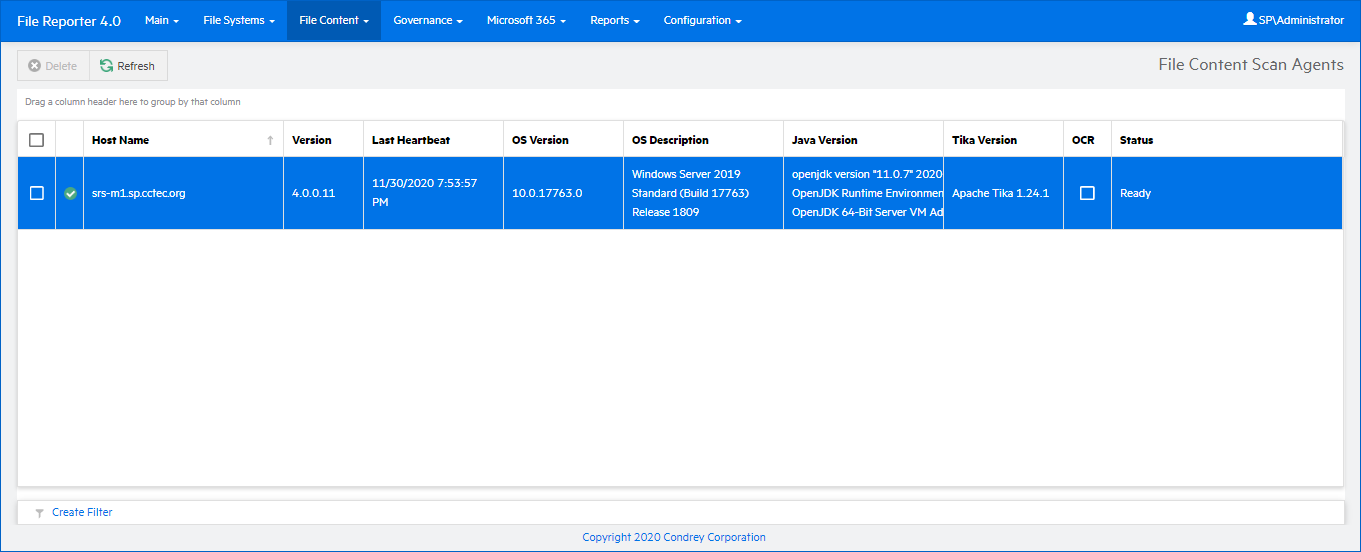Toggle the OCR checkbox for the agent
The width and height of the screenshot is (1361, 552).
click(x=1087, y=193)
